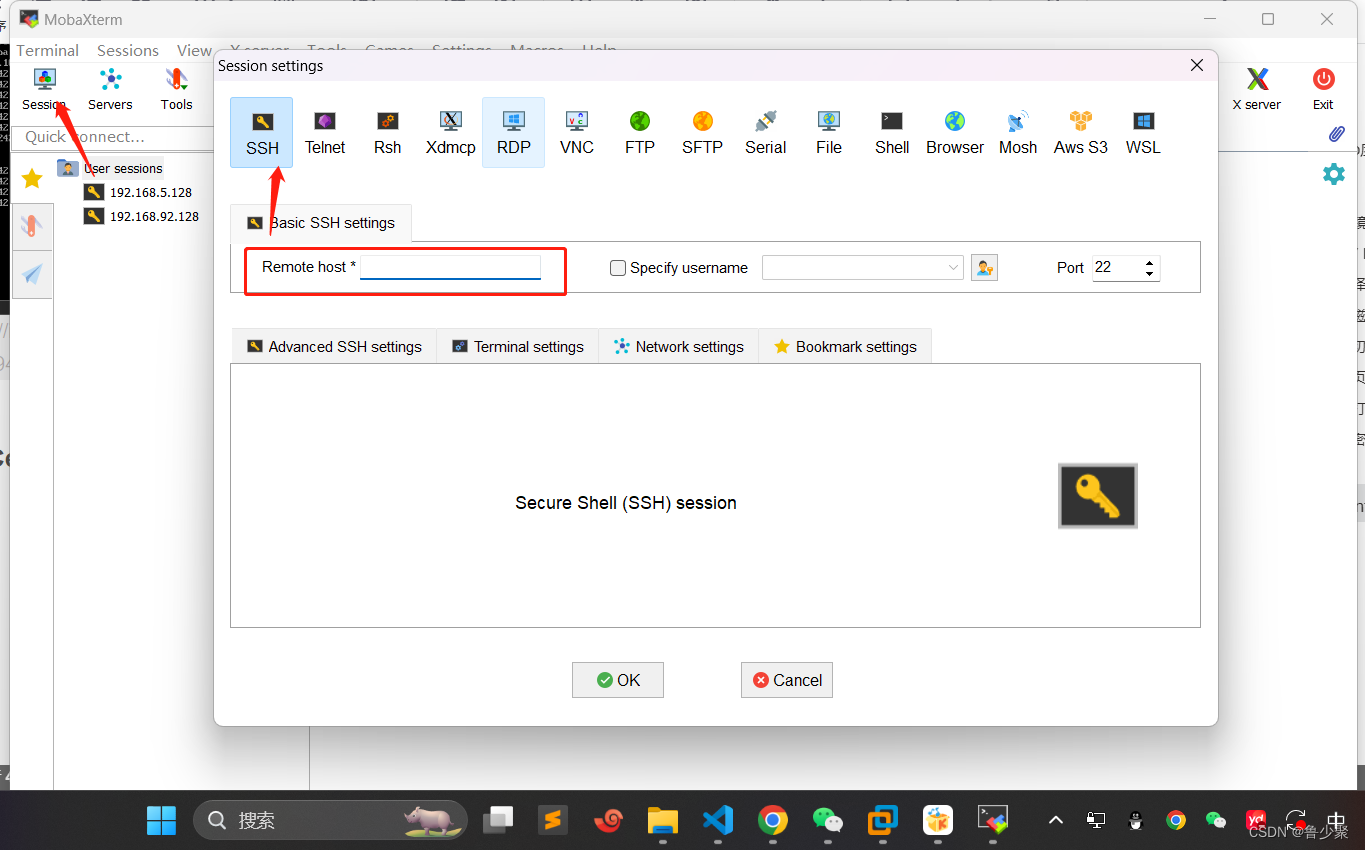The image size is (1365, 850).
Task: Confirm with the OK button
Action: [618, 680]
